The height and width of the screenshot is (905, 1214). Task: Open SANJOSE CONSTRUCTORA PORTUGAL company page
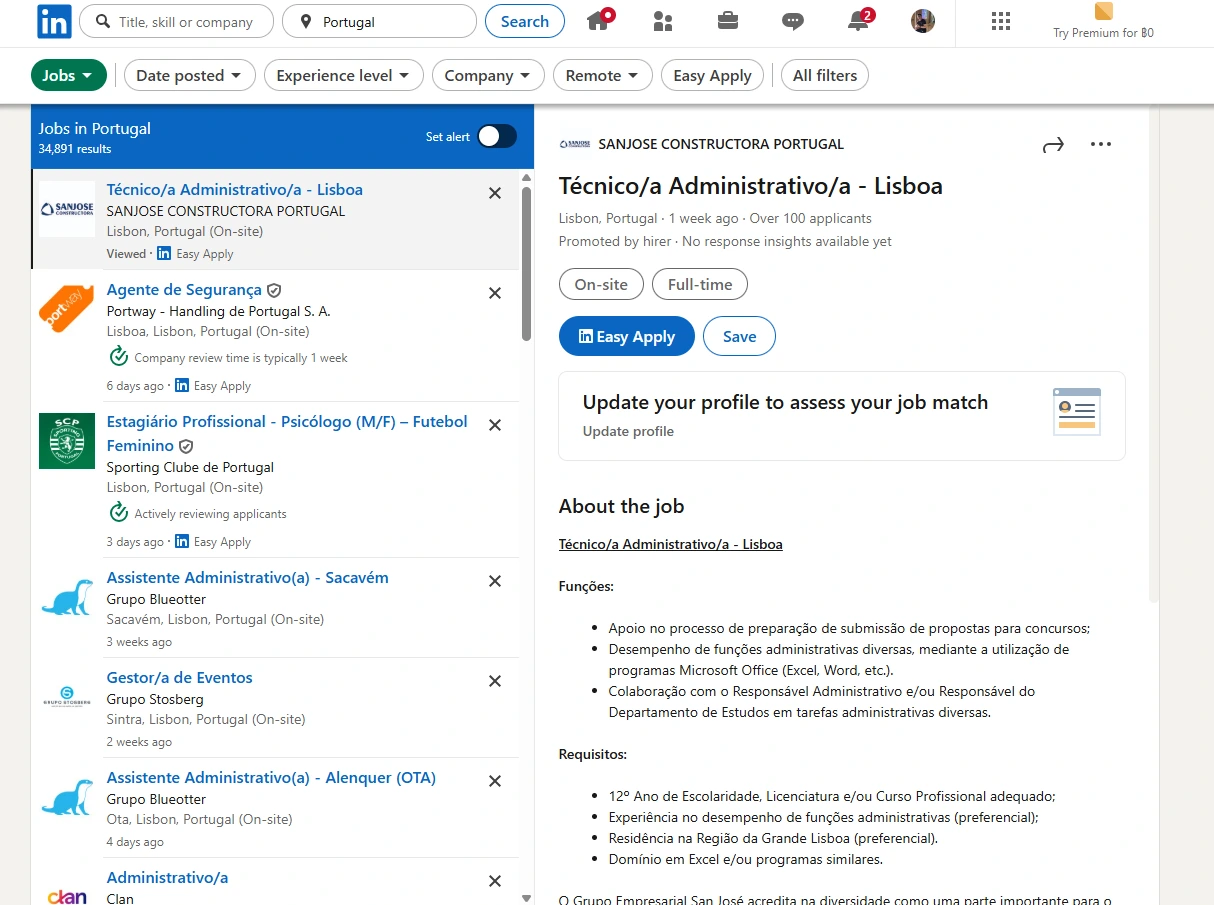point(721,144)
